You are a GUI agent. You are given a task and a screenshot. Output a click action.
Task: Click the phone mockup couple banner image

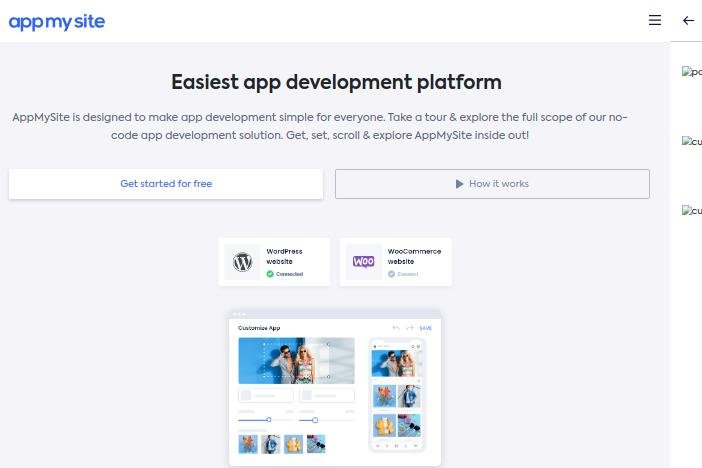[x=396, y=364]
